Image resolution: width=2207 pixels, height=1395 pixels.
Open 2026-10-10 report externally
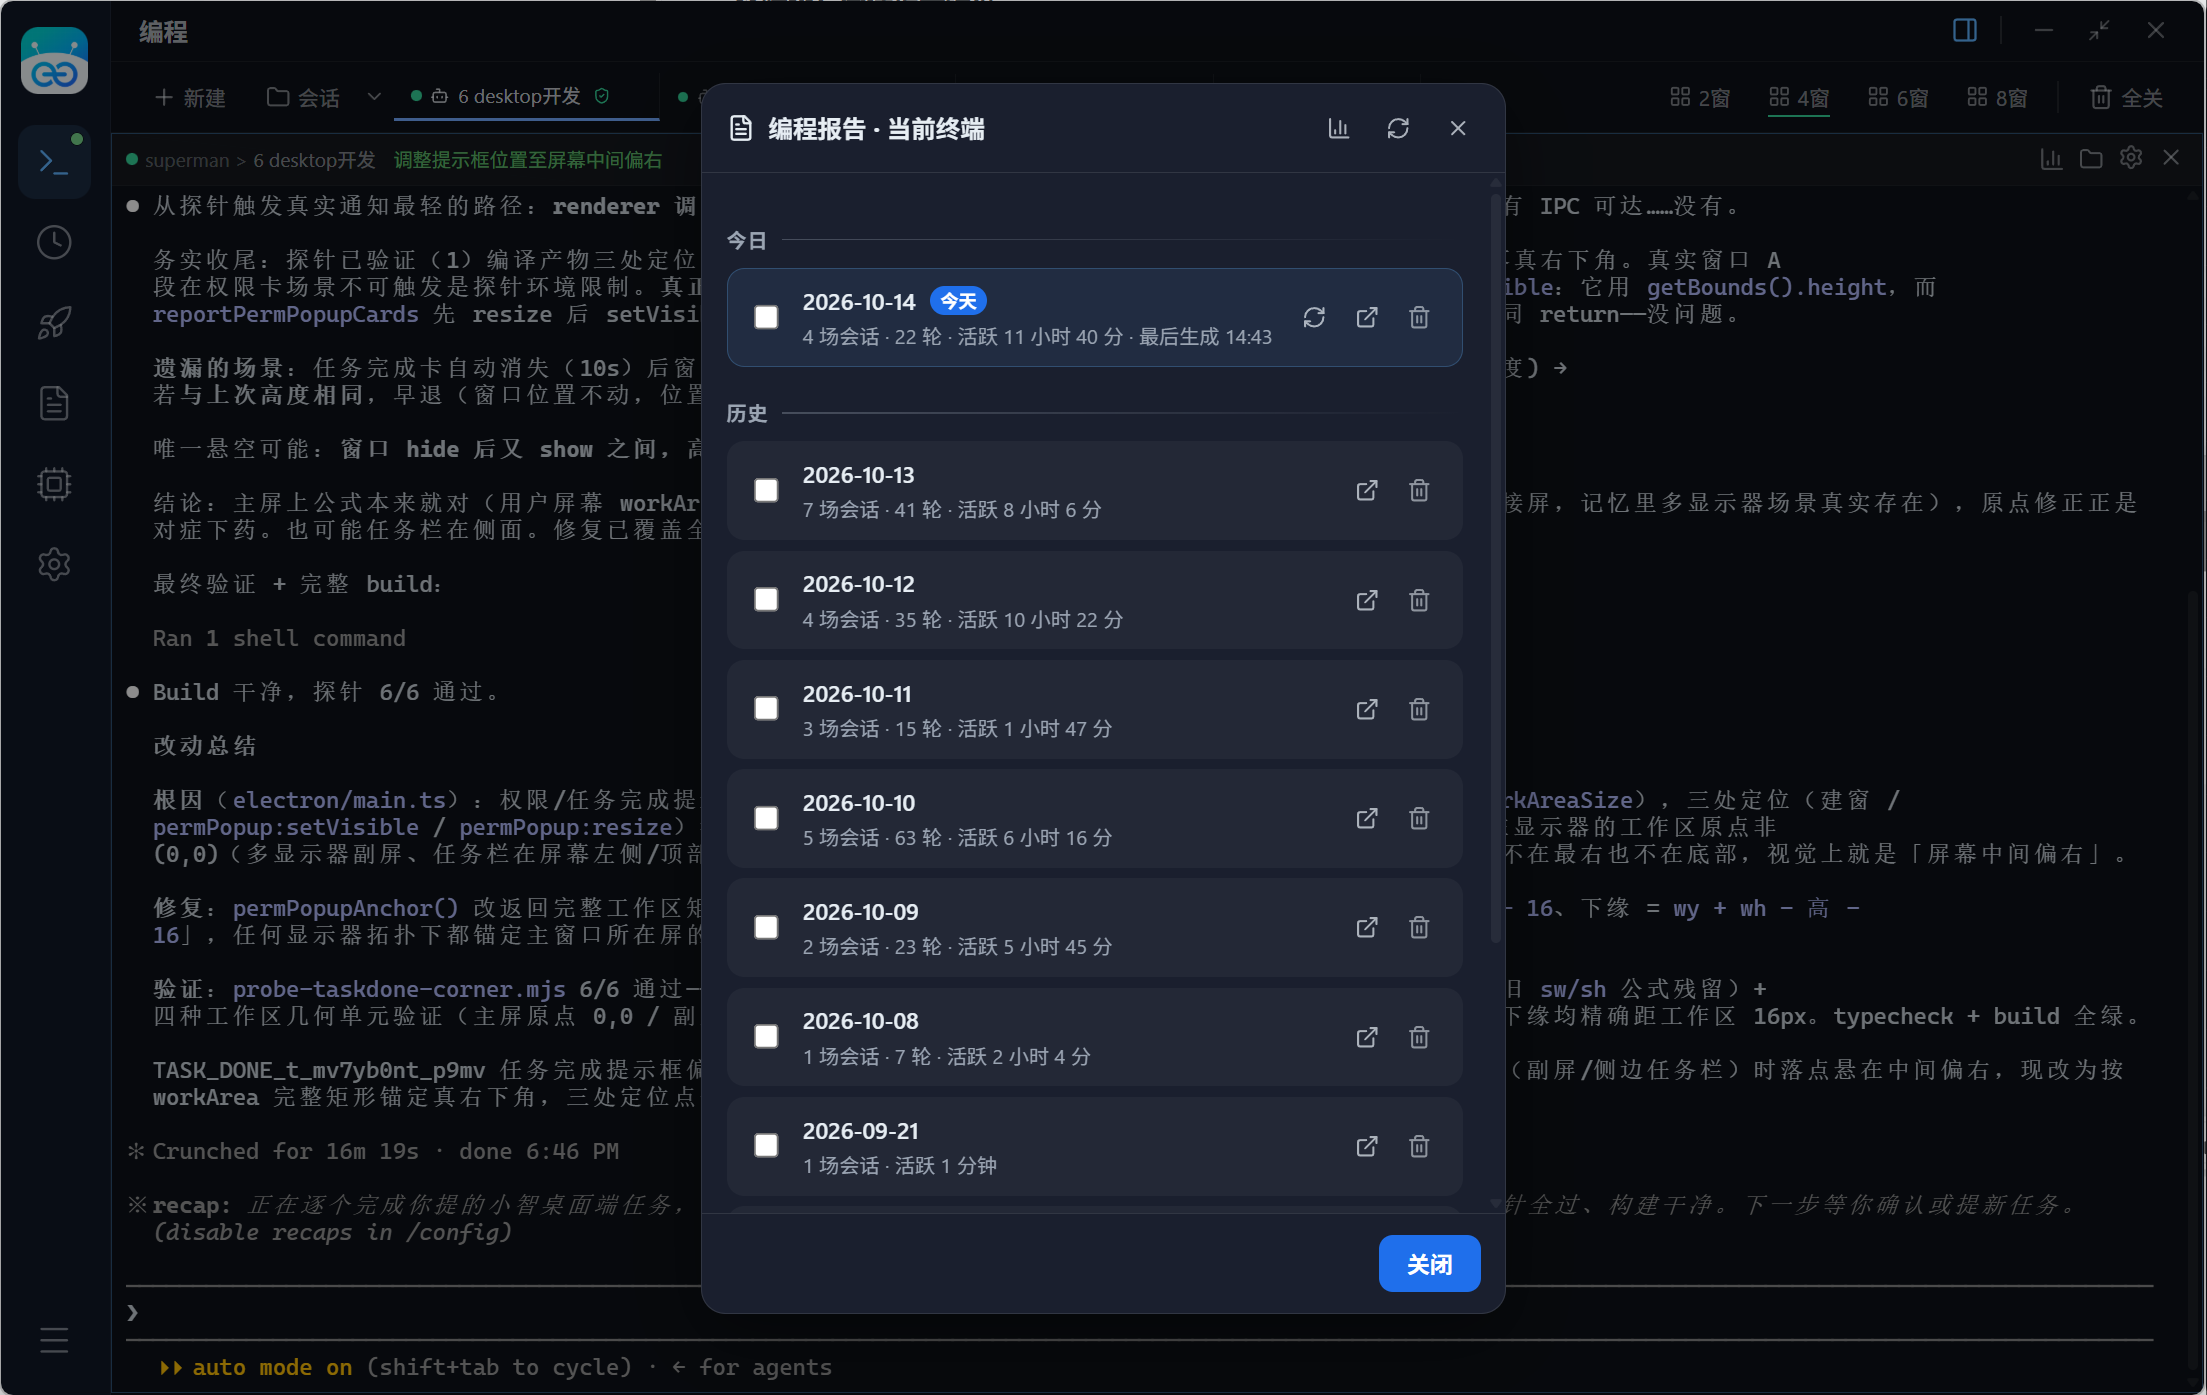point(1367,818)
